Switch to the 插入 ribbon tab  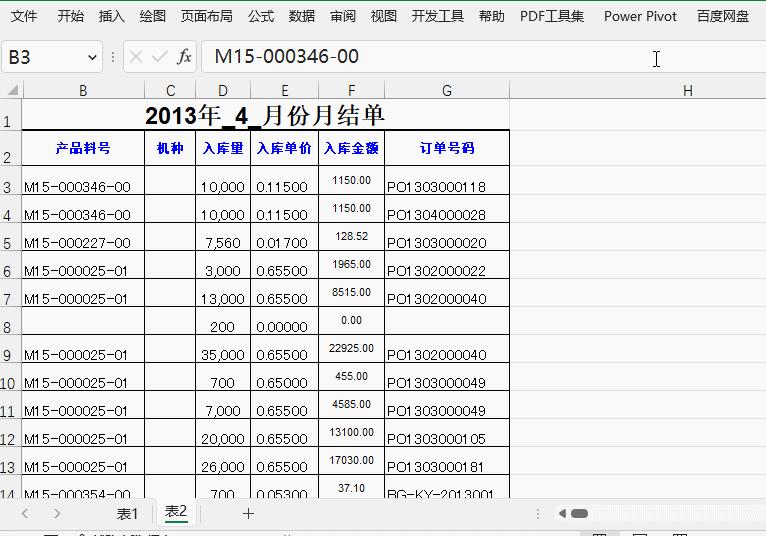pyautogui.click(x=111, y=16)
